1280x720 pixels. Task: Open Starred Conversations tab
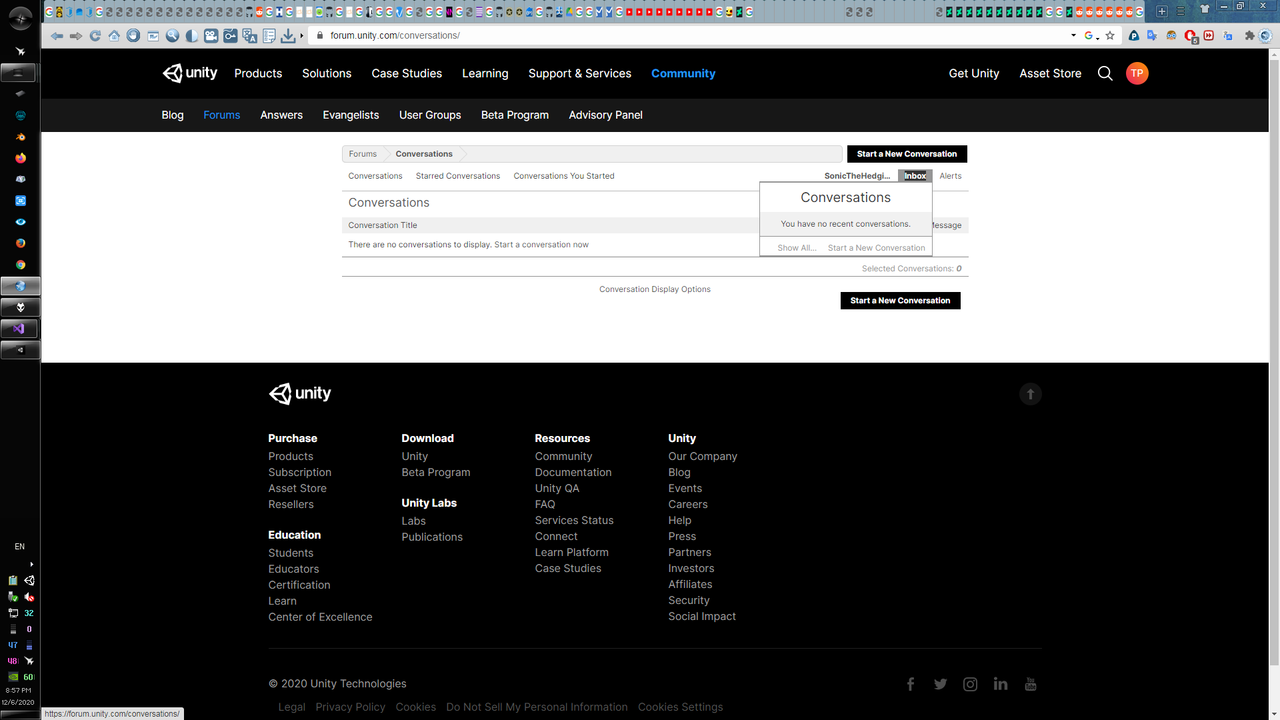pyautogui.click(x=458, y=176)
